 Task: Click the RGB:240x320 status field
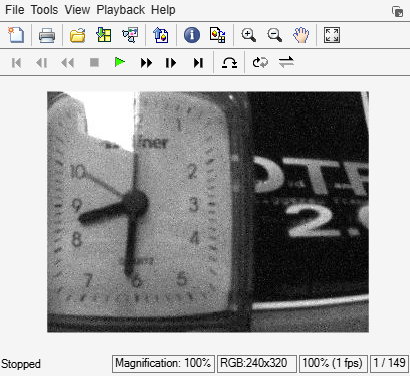tap(257, 364)
